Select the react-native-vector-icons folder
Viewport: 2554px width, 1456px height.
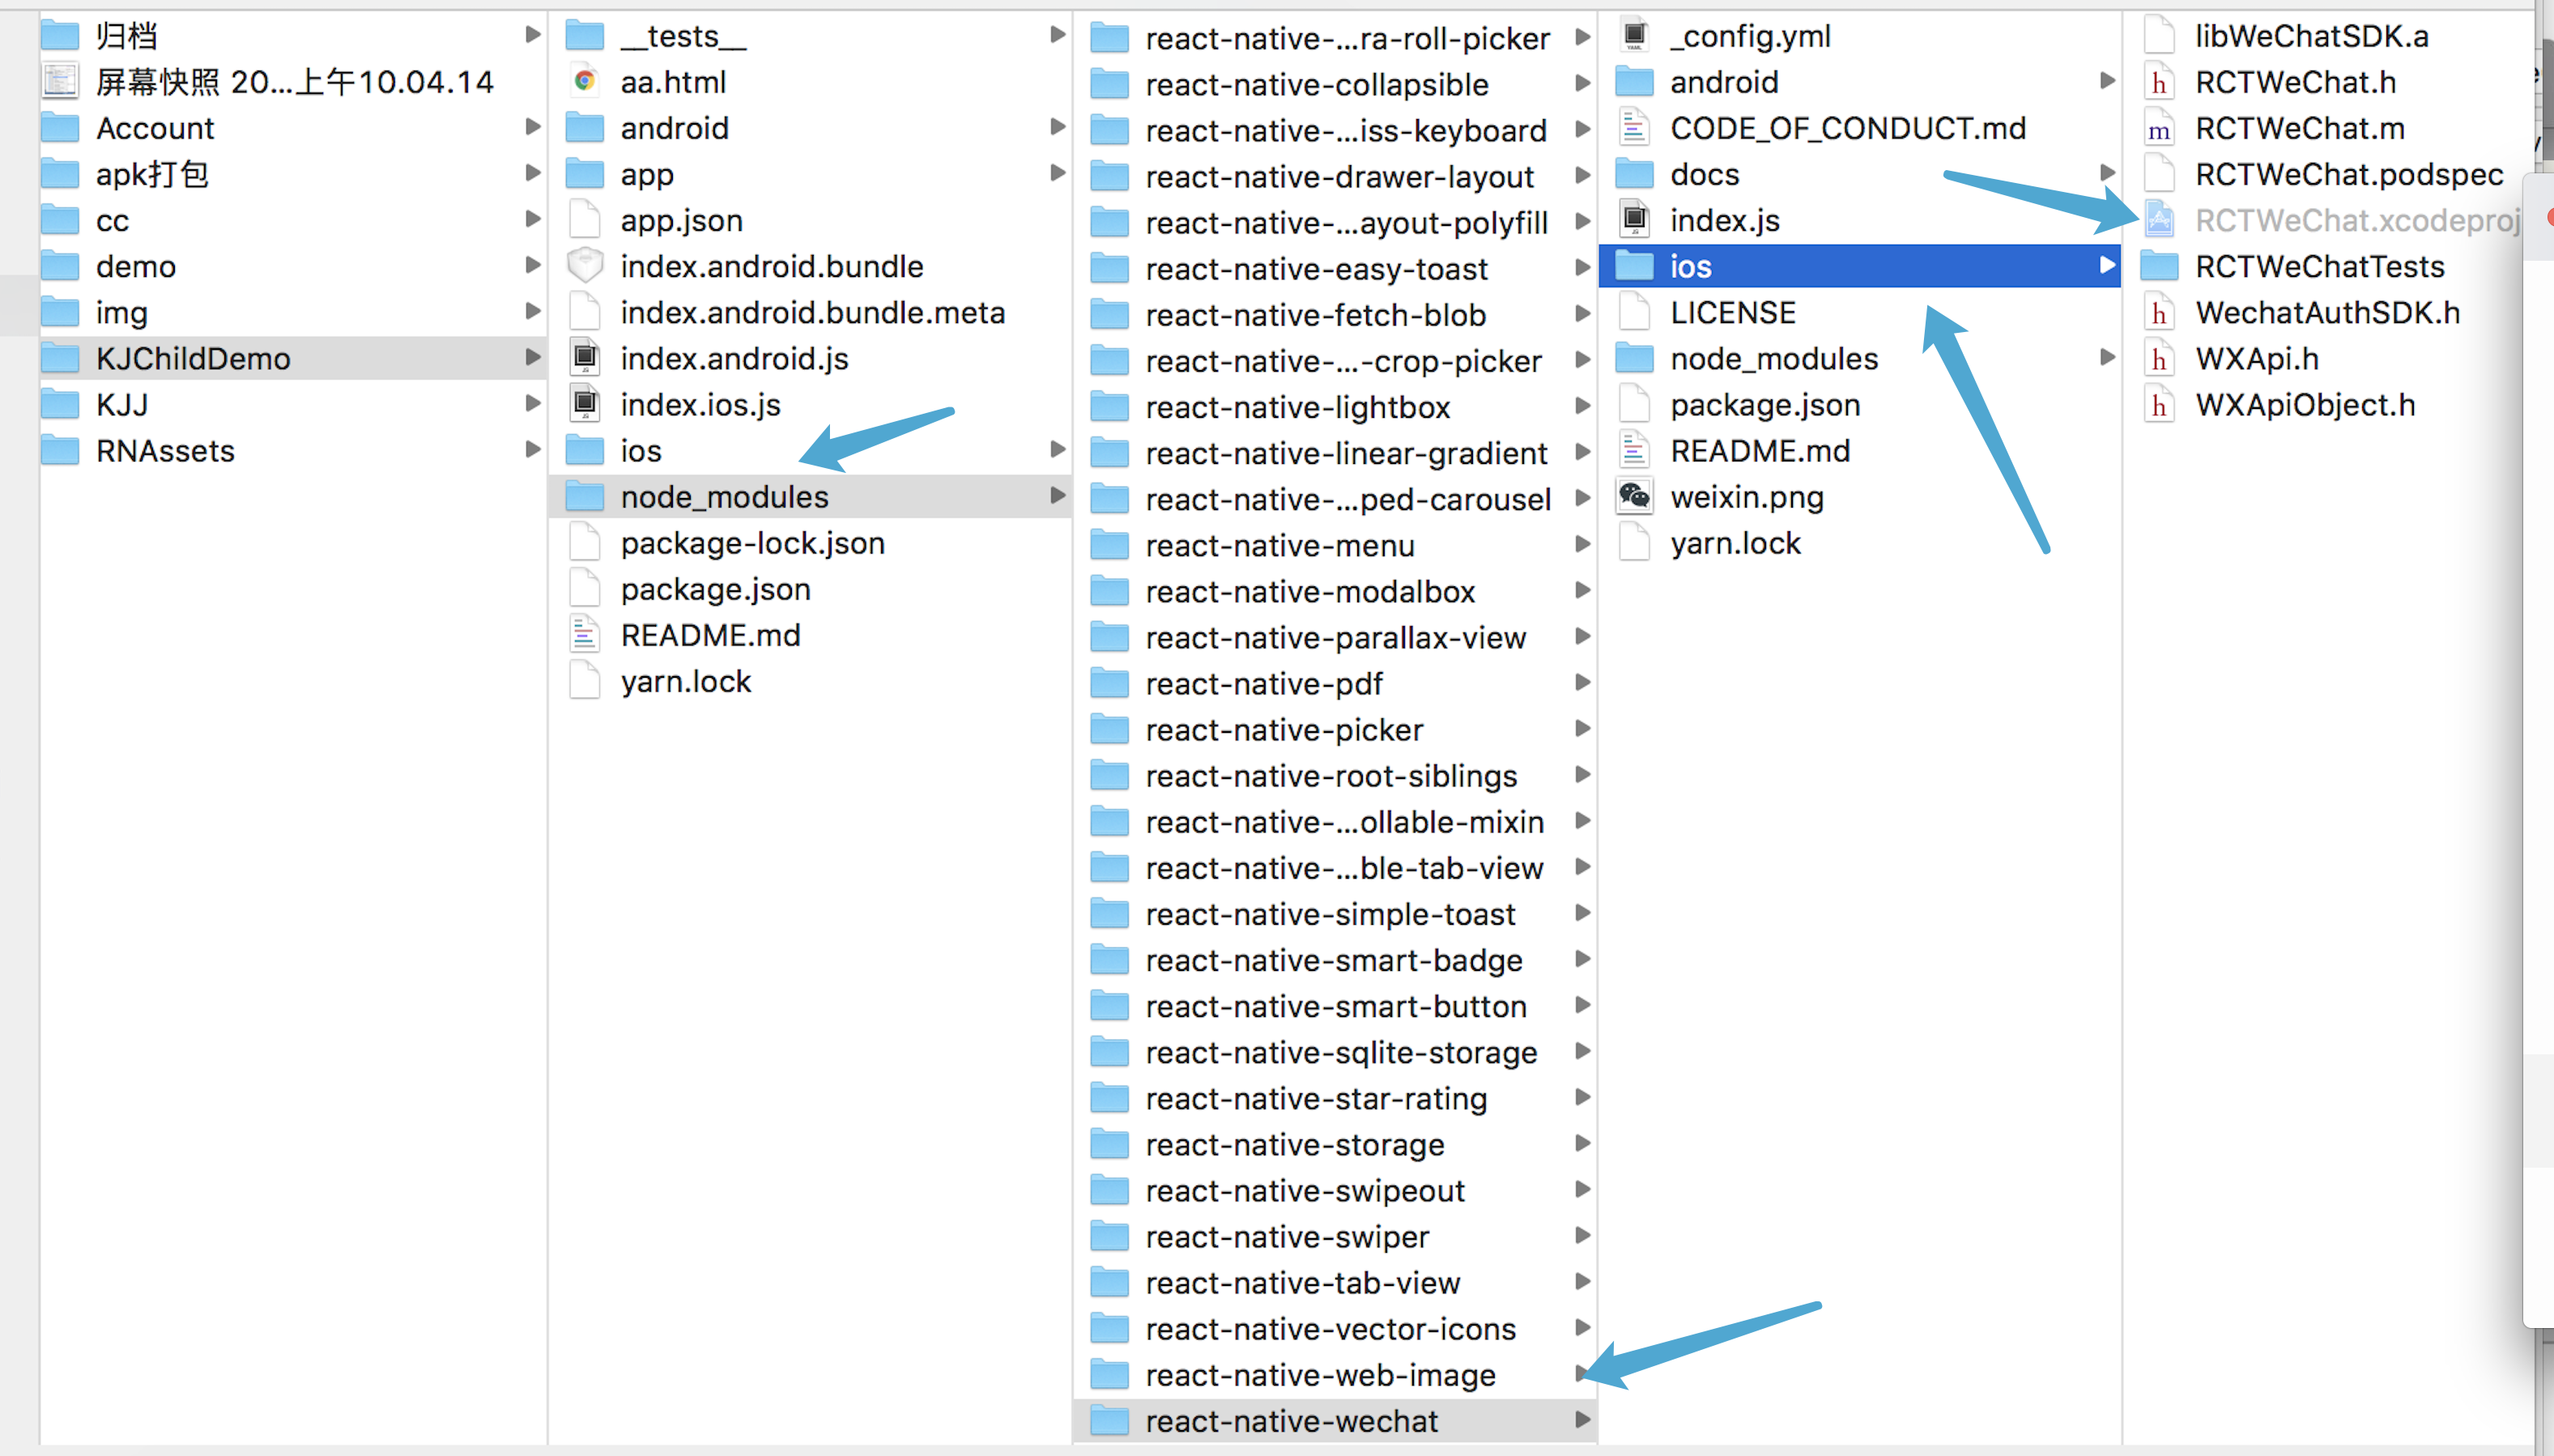click(x=1329, y=1328)
